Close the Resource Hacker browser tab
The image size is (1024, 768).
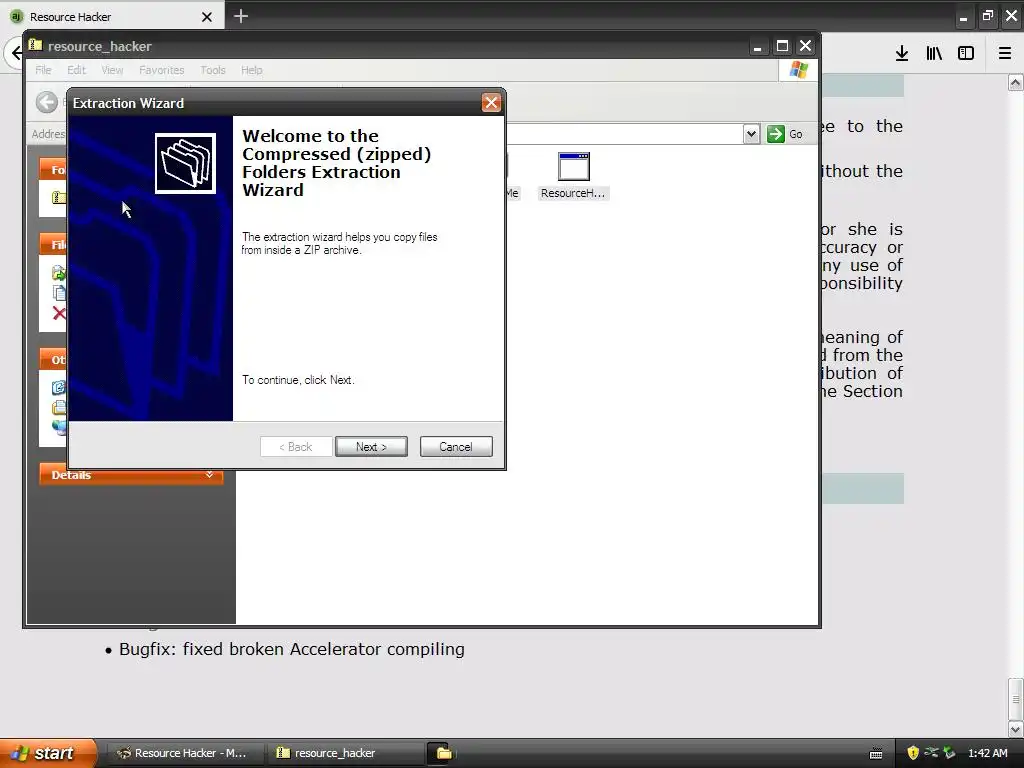coord(206,17)
